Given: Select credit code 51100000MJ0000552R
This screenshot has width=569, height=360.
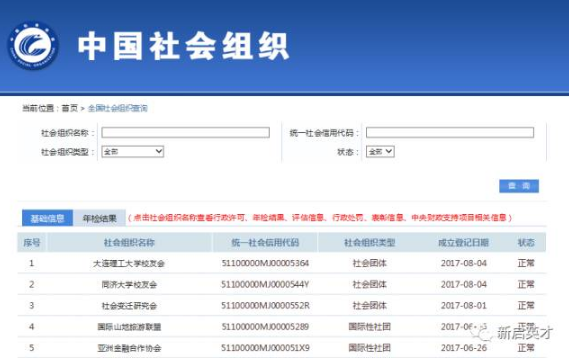Looking at the screenshot, I should [x=265, y=305].
